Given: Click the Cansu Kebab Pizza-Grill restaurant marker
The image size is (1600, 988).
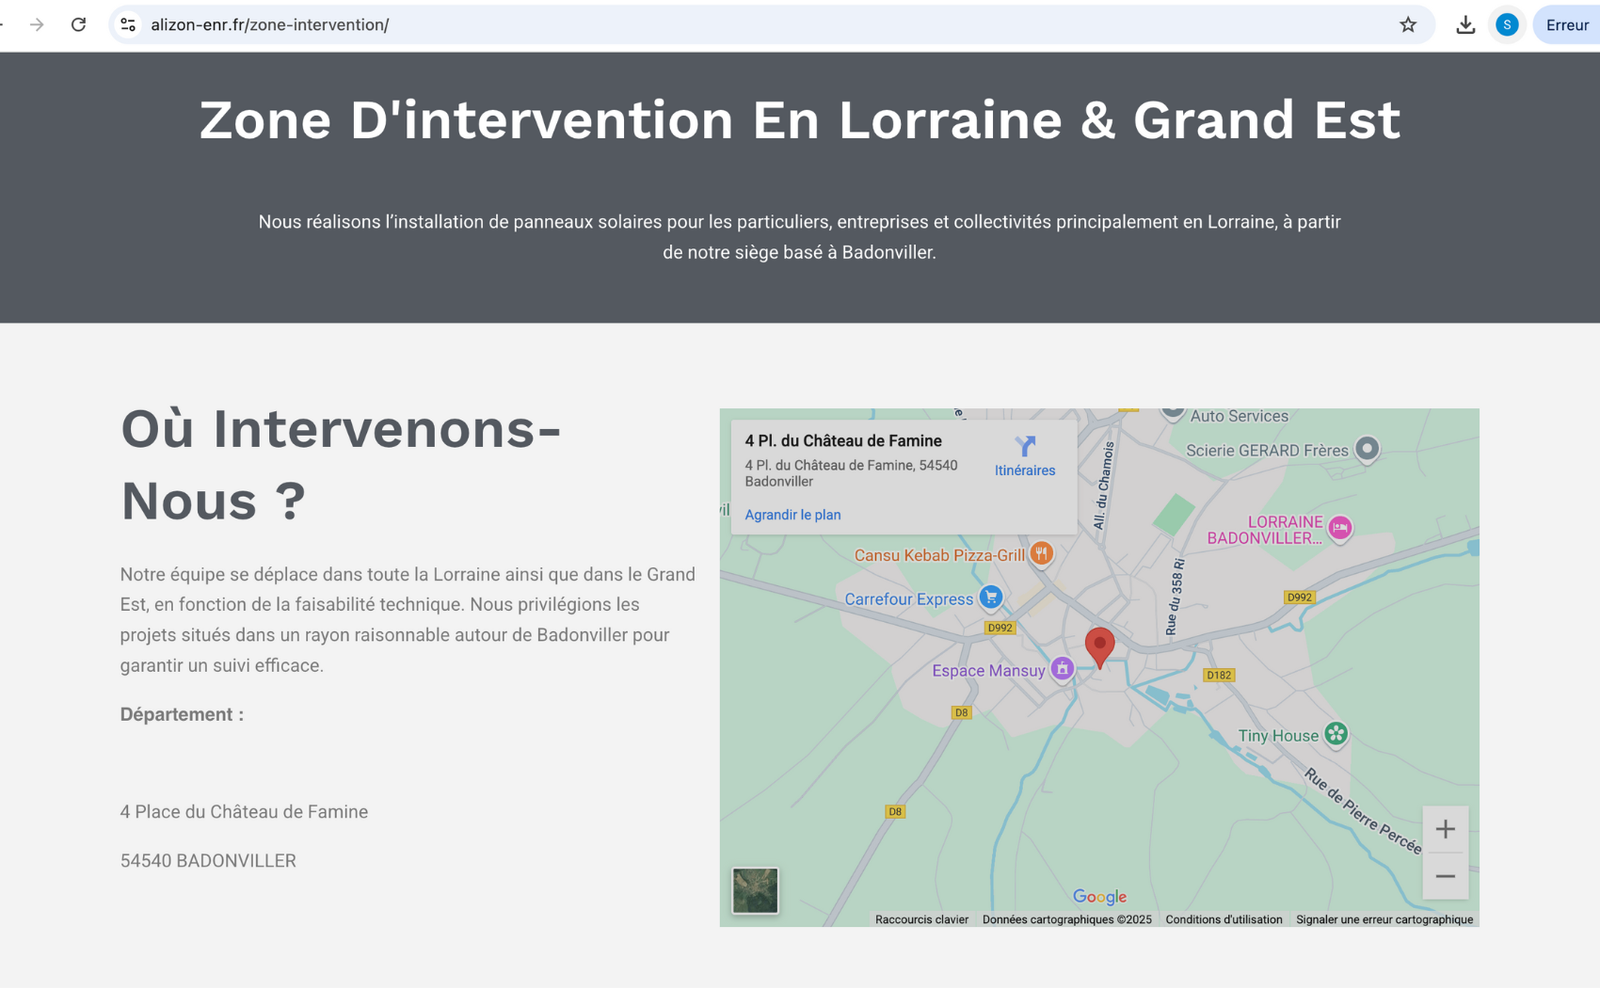Looking at the screenshot, I should (1041, 553).
